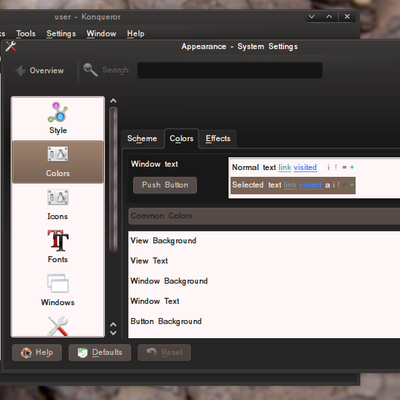This screenshot has width=400, height=400.
Task: Click the 'link' in Normal text preview
Action: [x=285, y=167]
